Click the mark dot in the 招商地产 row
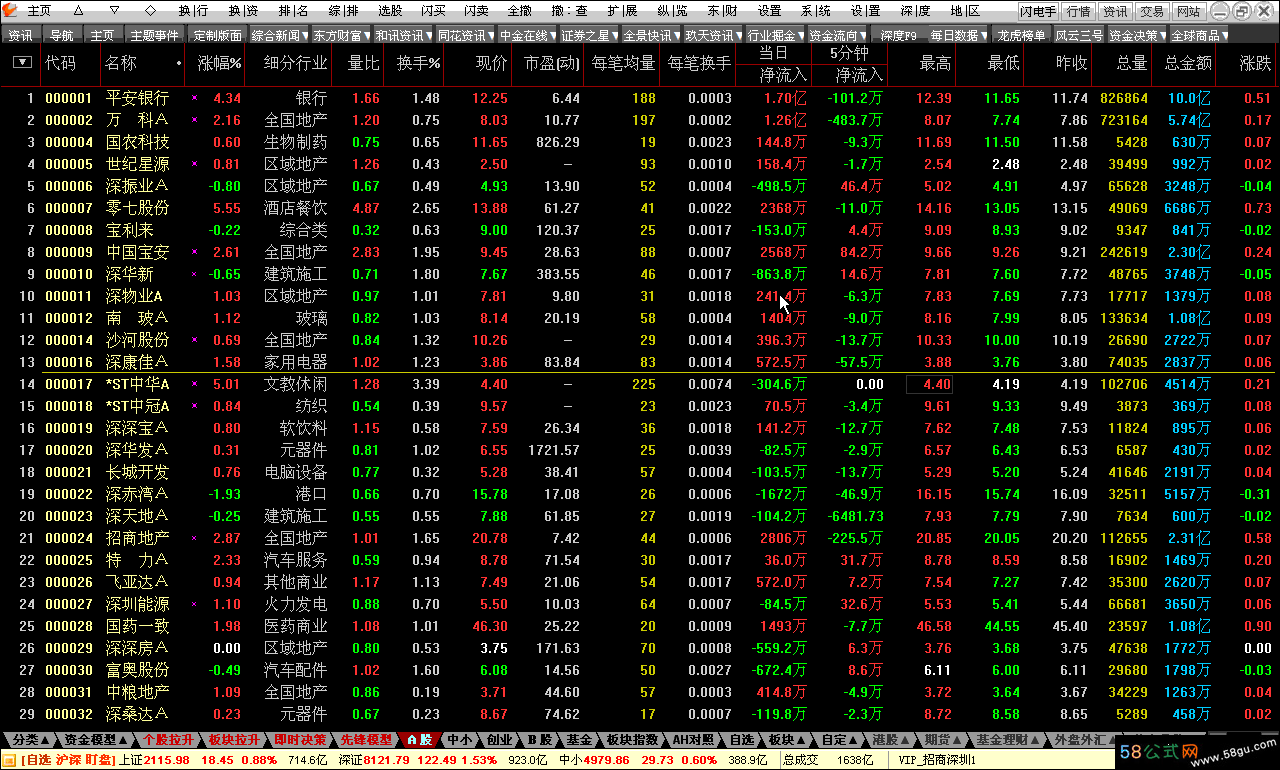 [x=194, y=539]
